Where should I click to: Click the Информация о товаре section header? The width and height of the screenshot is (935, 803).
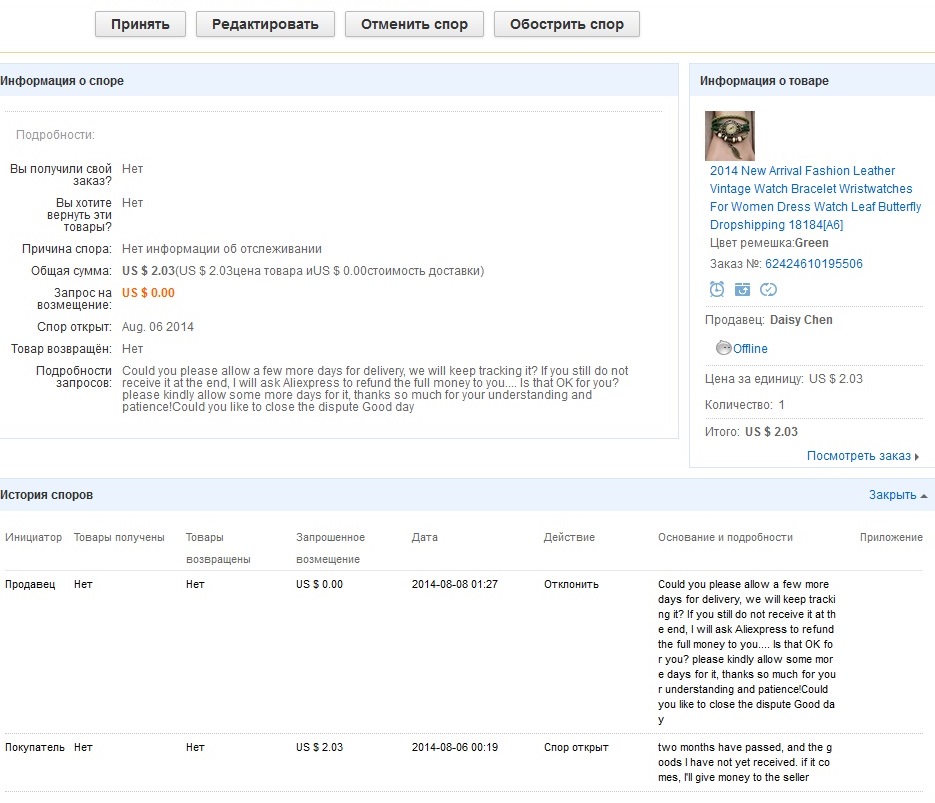coord(764,80)
